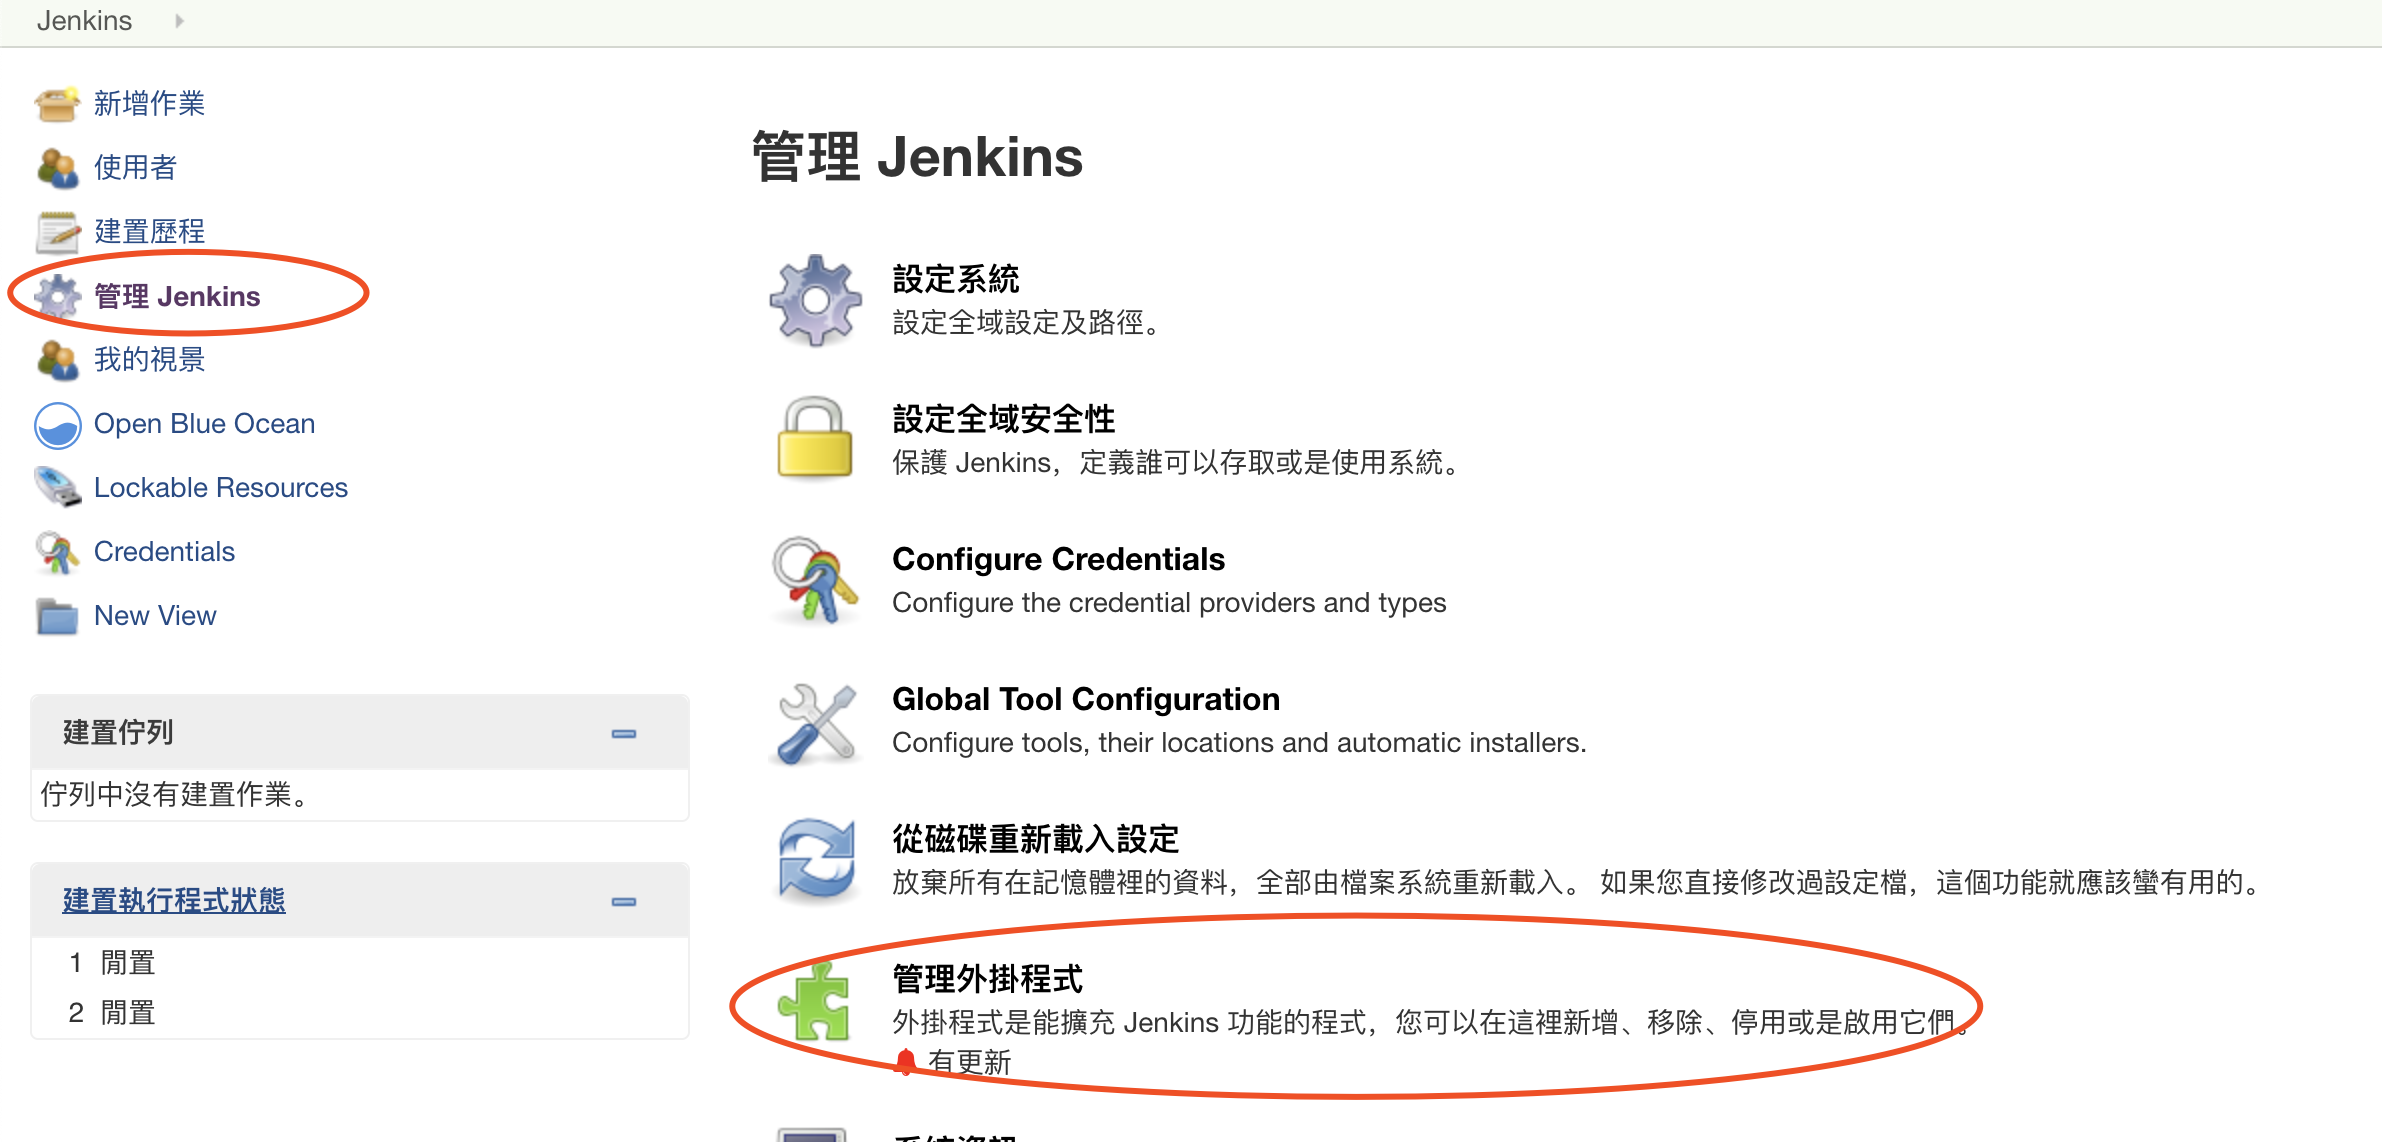Open the New View link

pyautogui.click(x=155, y=616)
